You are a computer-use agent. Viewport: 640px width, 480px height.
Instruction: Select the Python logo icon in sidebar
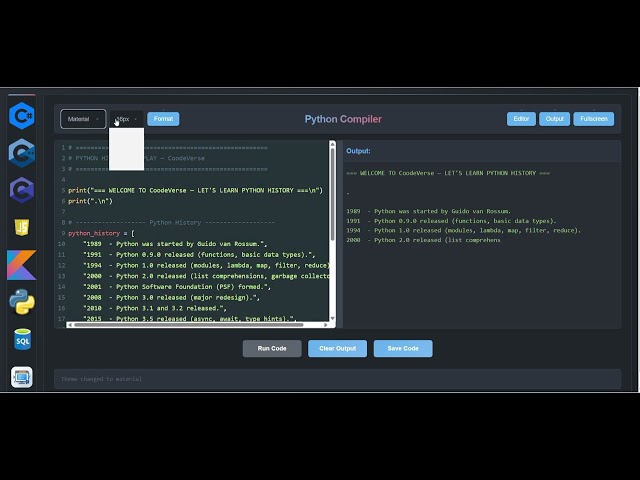(22, 301)
